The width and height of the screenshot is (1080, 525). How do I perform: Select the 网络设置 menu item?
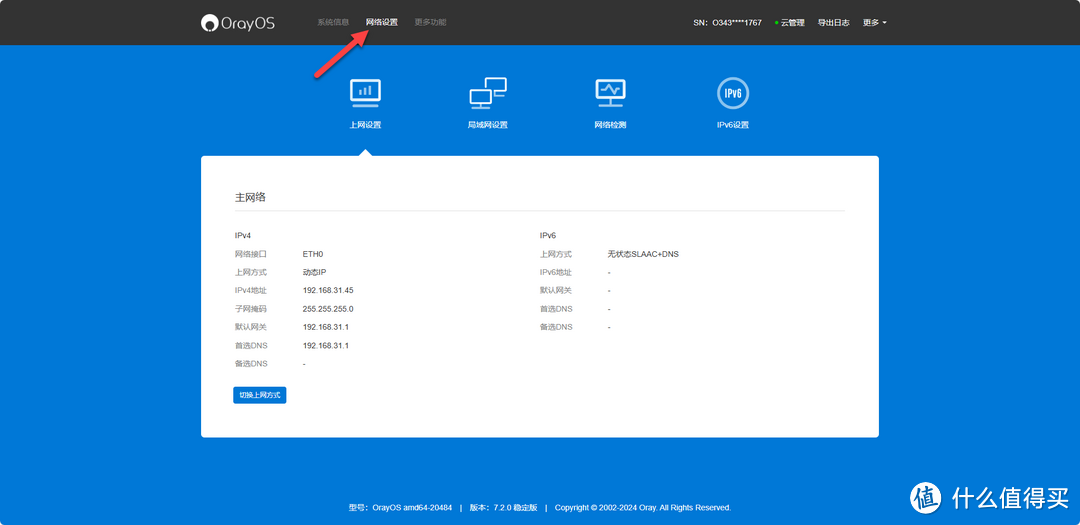coord(381,22)
